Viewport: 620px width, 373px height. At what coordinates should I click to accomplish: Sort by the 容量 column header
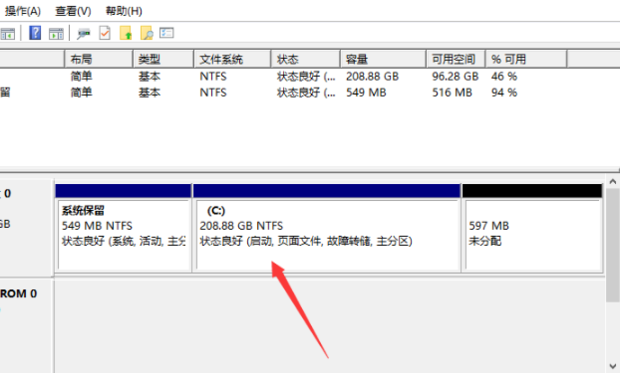[383, 59]
